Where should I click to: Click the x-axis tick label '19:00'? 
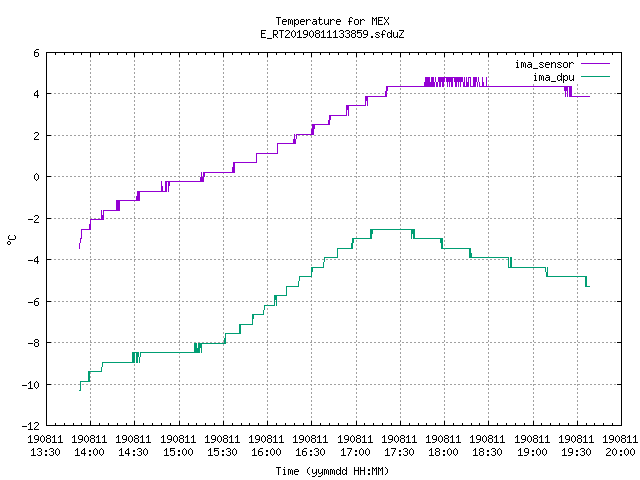pos(532,452)
